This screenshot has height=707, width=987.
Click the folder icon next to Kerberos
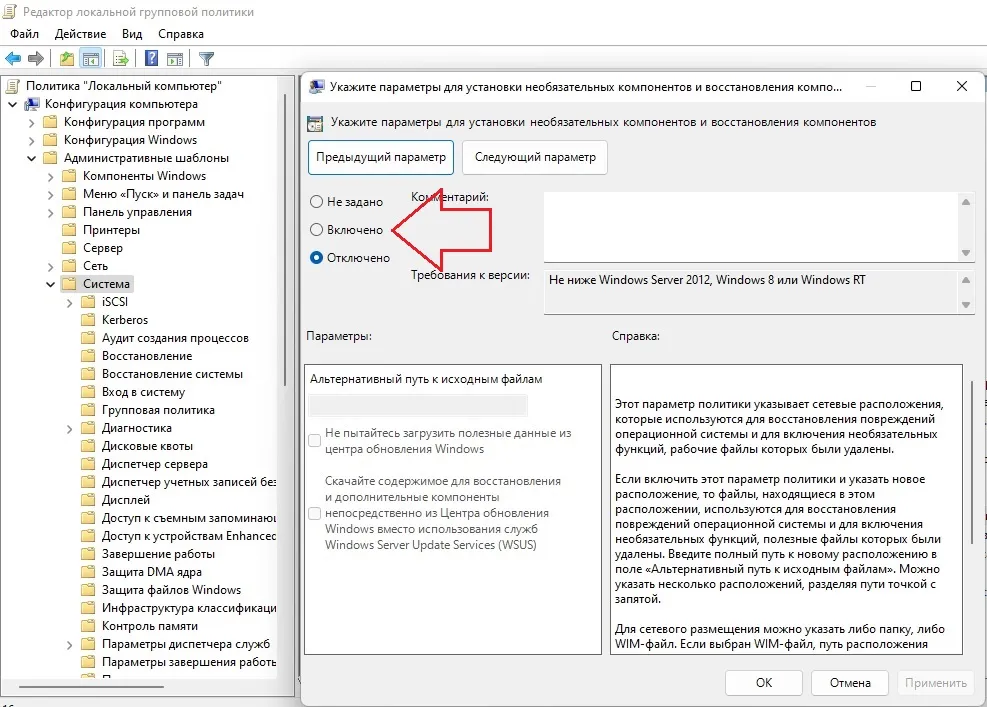(x=89, y=320)
